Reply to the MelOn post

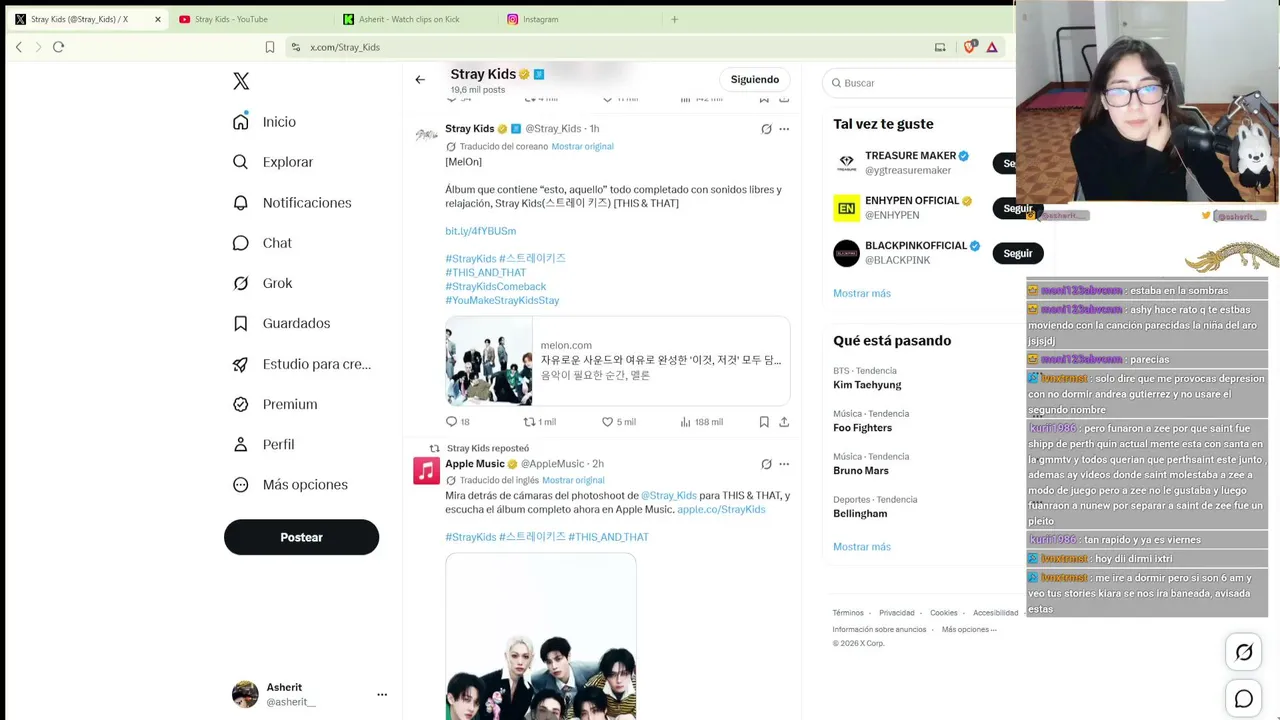coord(451,422)
